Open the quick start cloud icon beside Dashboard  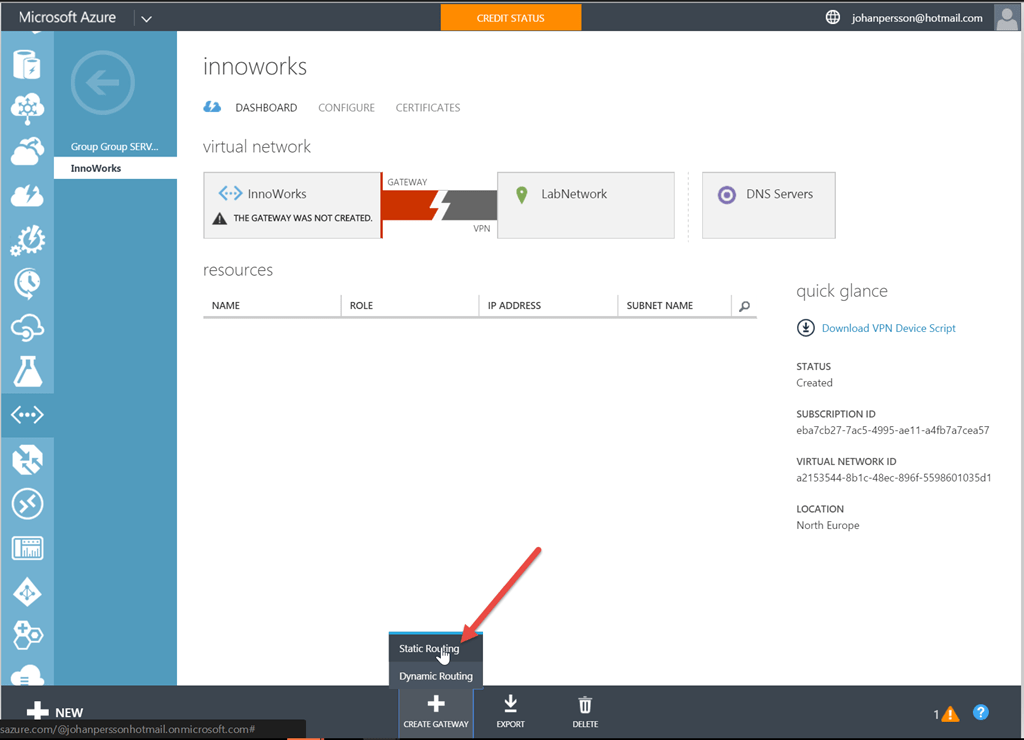(212, 107)
